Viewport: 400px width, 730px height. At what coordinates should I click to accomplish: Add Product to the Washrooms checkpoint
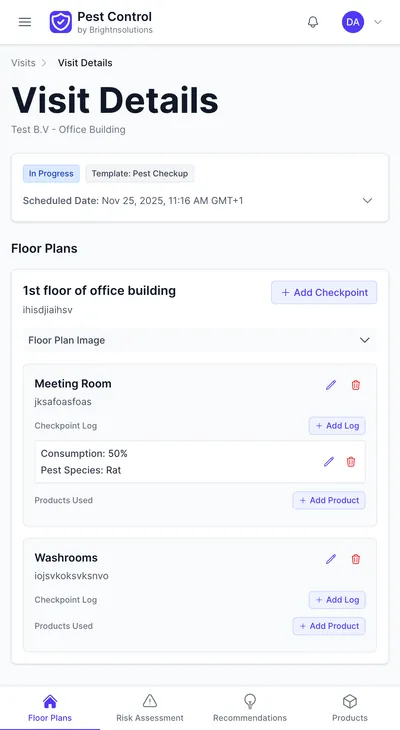coord(329,626)
